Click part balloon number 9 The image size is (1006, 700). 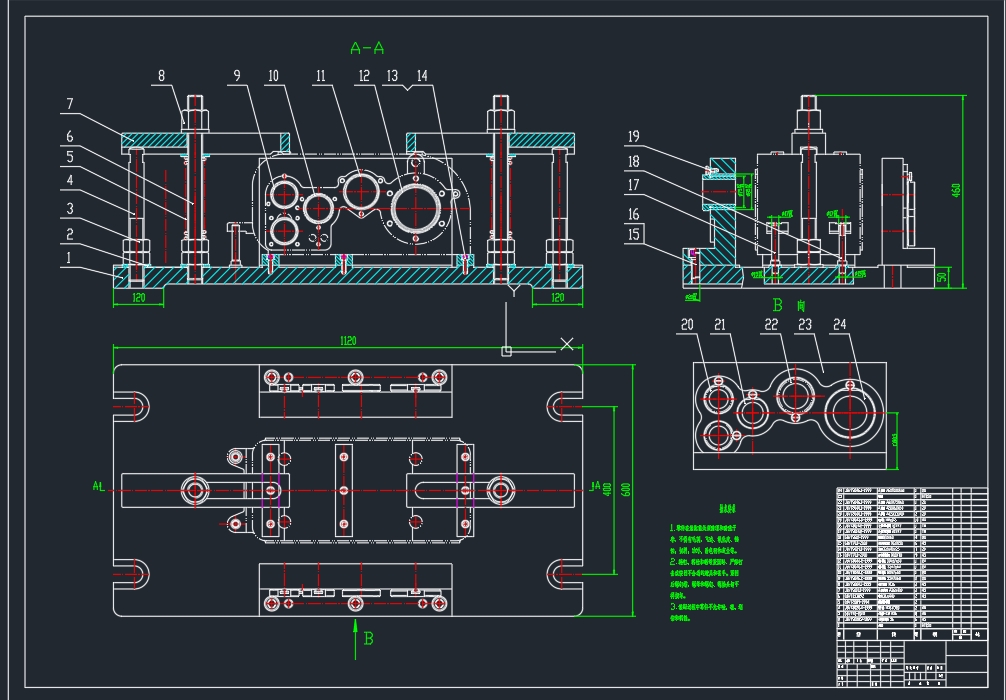click(237, 76)
